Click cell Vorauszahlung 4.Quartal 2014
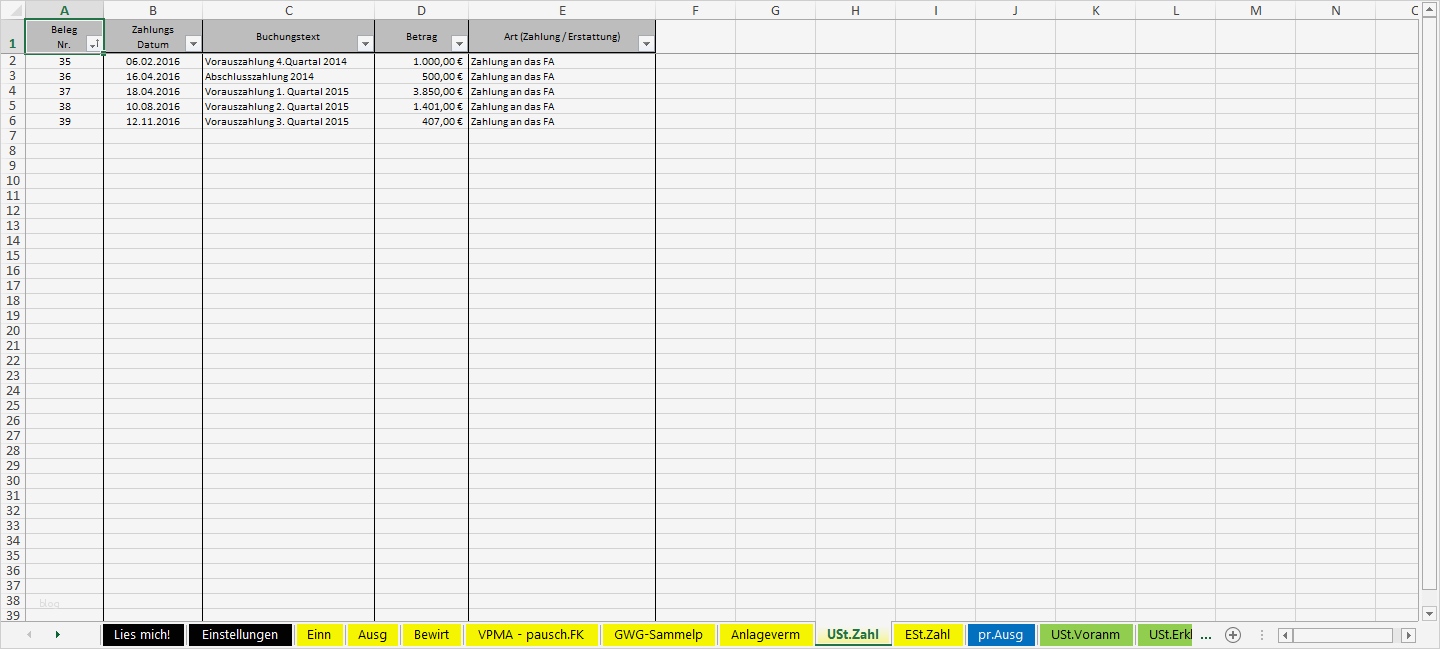The image size is (1440, 649). pos(289,61)
